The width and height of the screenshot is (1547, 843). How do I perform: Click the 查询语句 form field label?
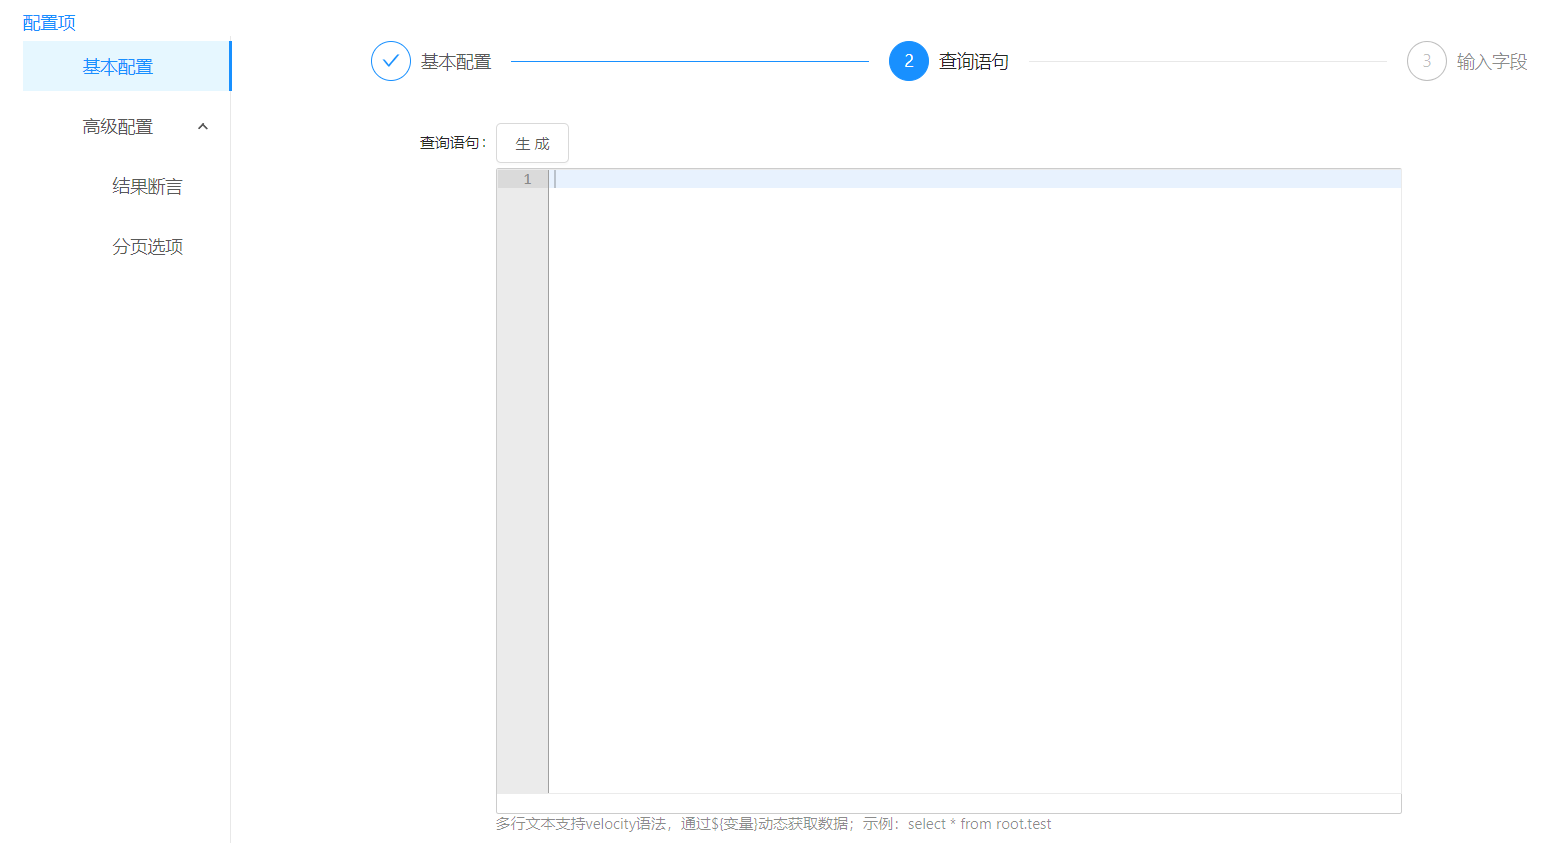[x=452, y=143]
